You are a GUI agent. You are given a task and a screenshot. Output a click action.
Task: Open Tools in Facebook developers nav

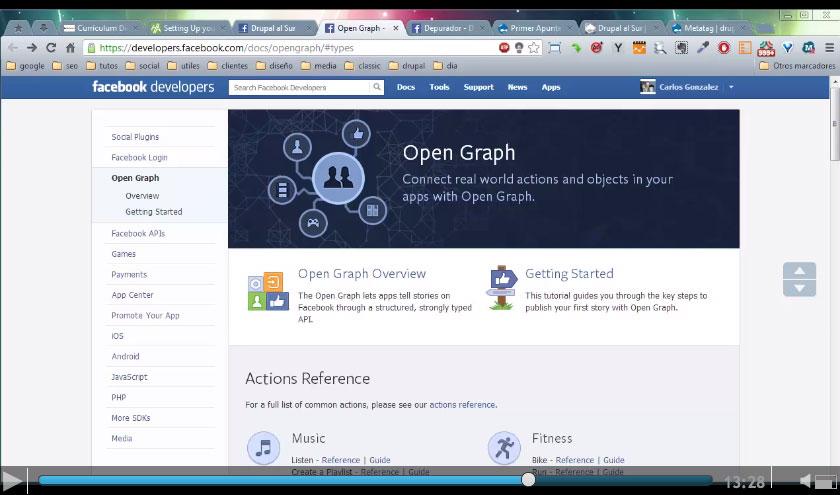(439, 87)
